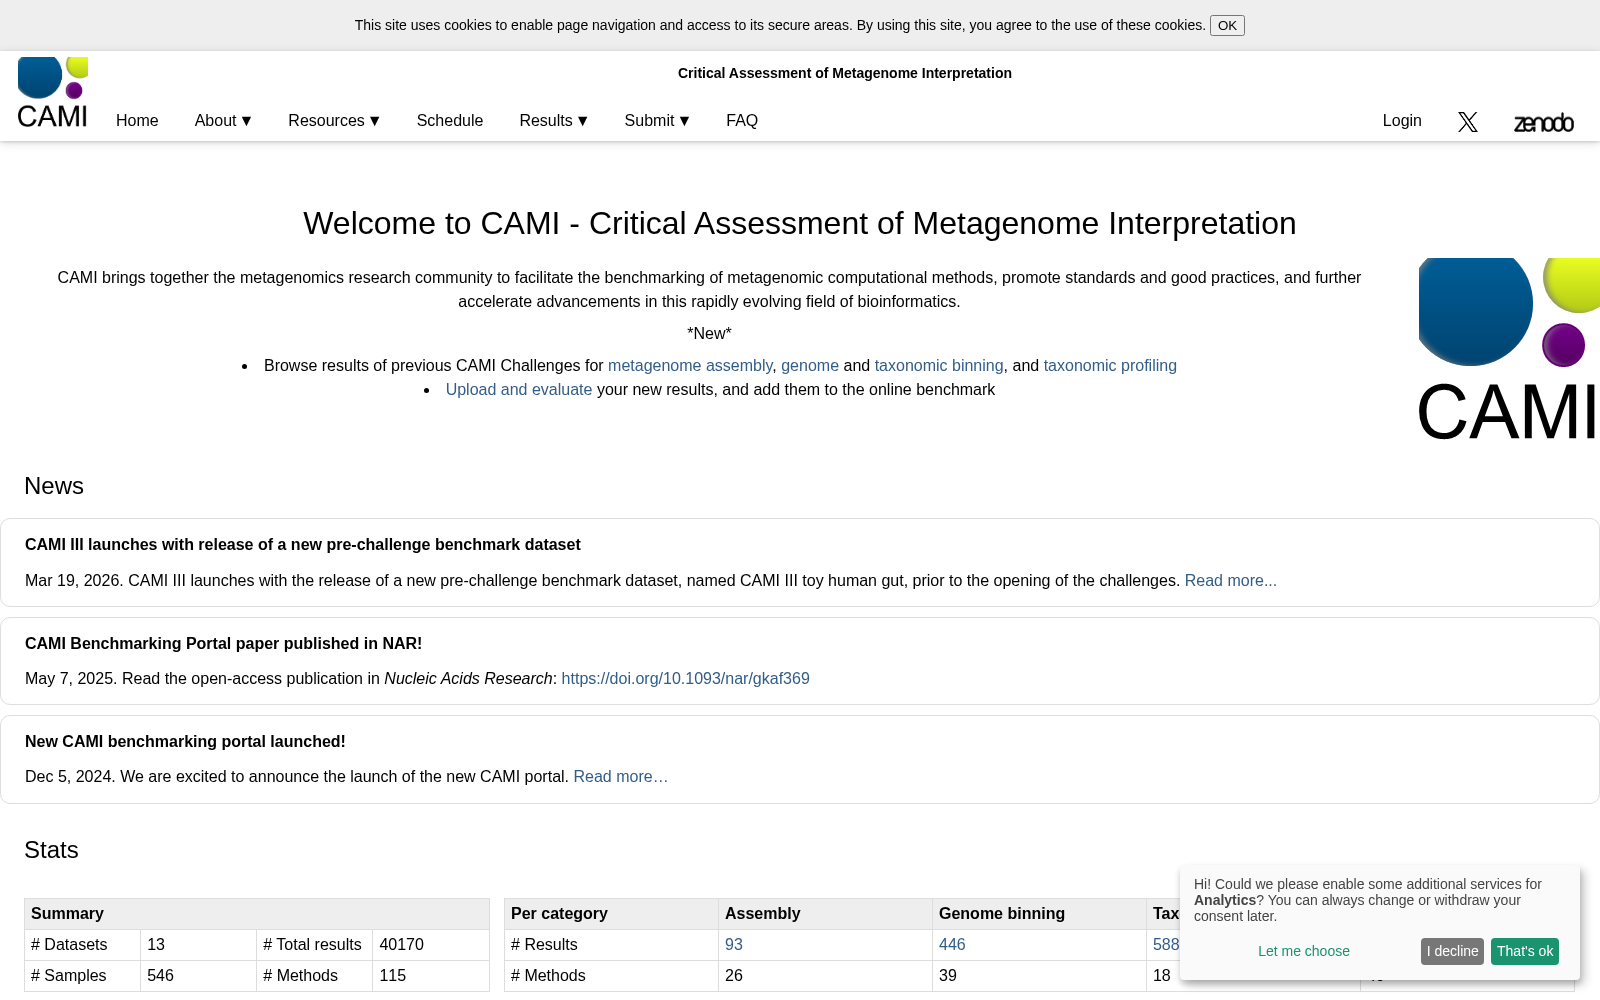1600x1000 pixels.
Task: Click the Assembly methods count 26
Action: (734, 976)
